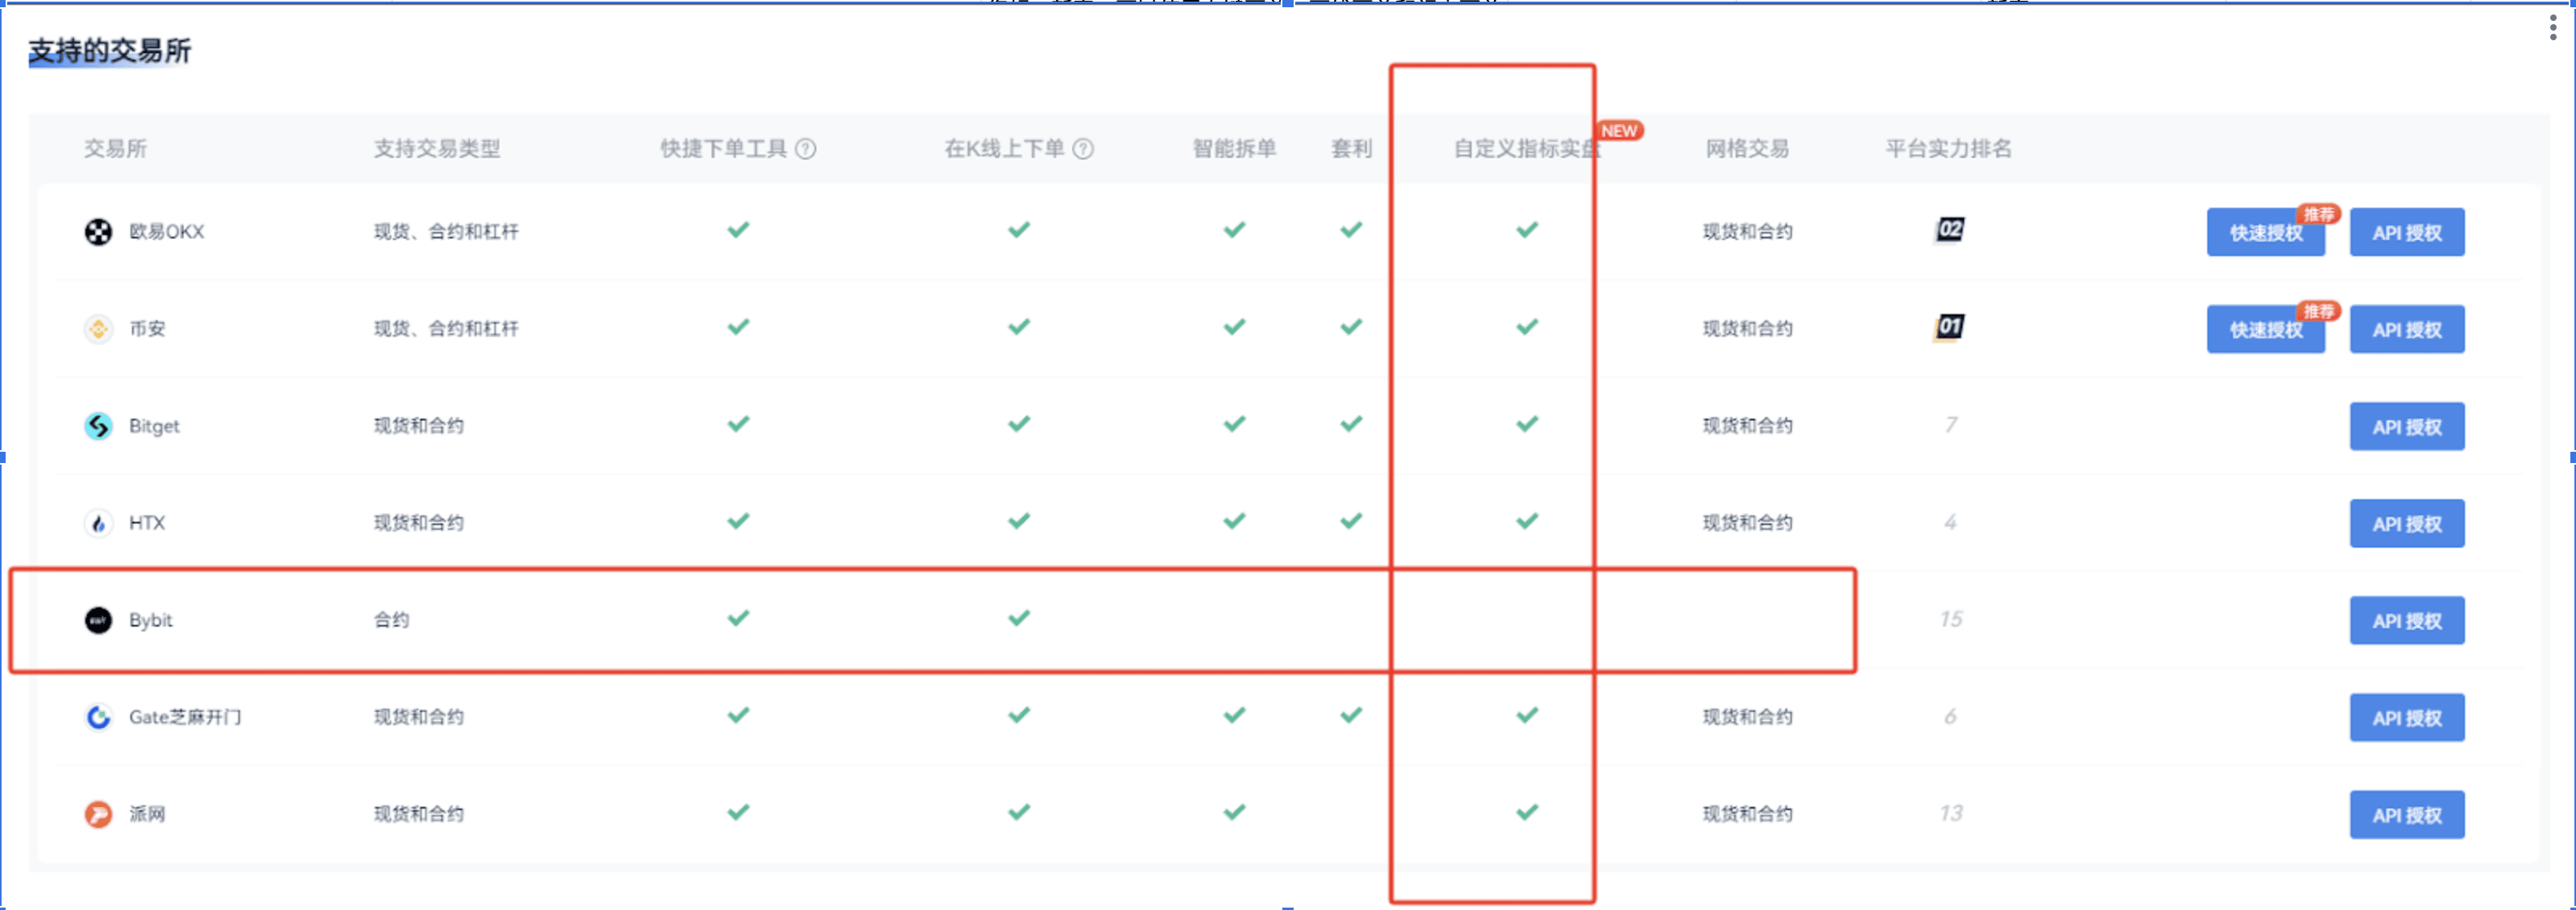Click rank number 15 for Bybit
2576x910 pixels.
coord(1950,619)
